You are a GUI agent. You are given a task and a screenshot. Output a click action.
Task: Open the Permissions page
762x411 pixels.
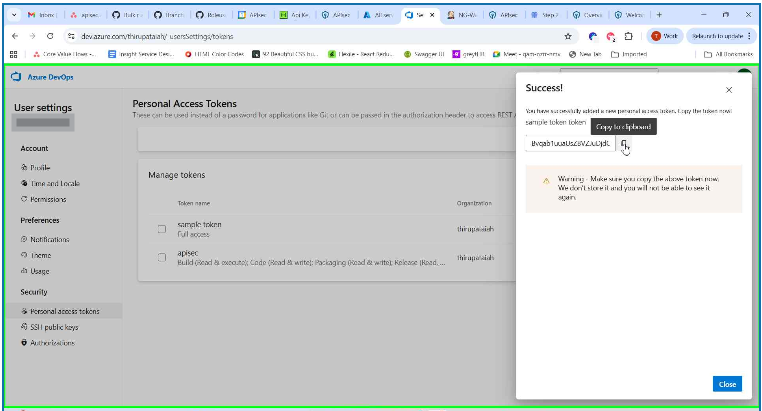49,199
